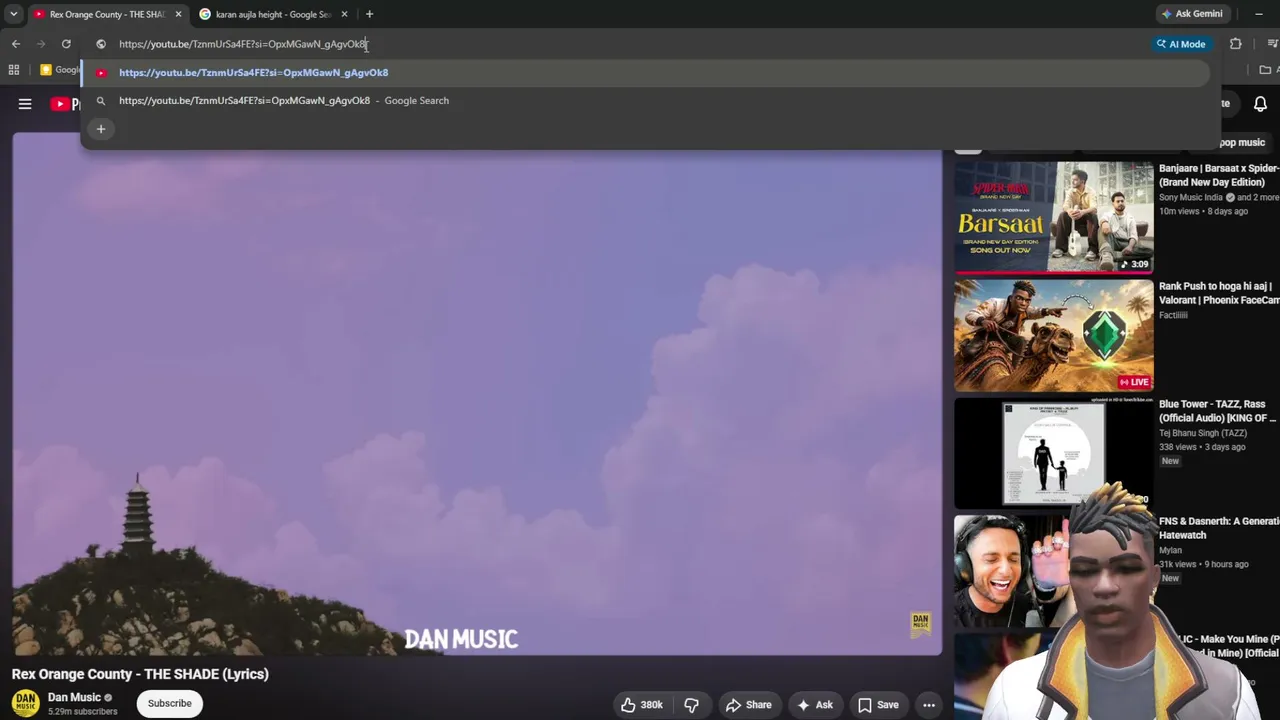1280x720 pixels.
Task: Click the Ask button under the video
Action: tap(814, 705)
